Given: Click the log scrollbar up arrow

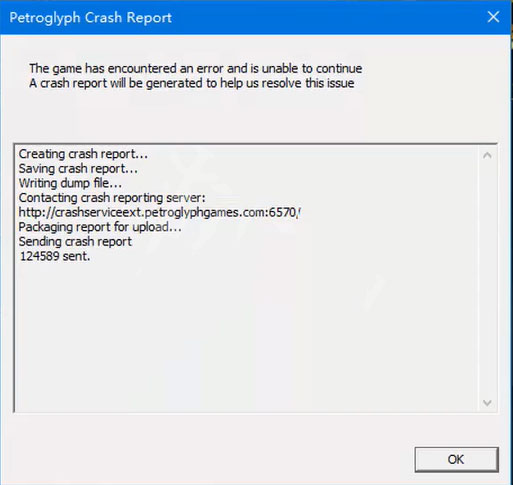Looking at the screenshot, I should [487, 155].
